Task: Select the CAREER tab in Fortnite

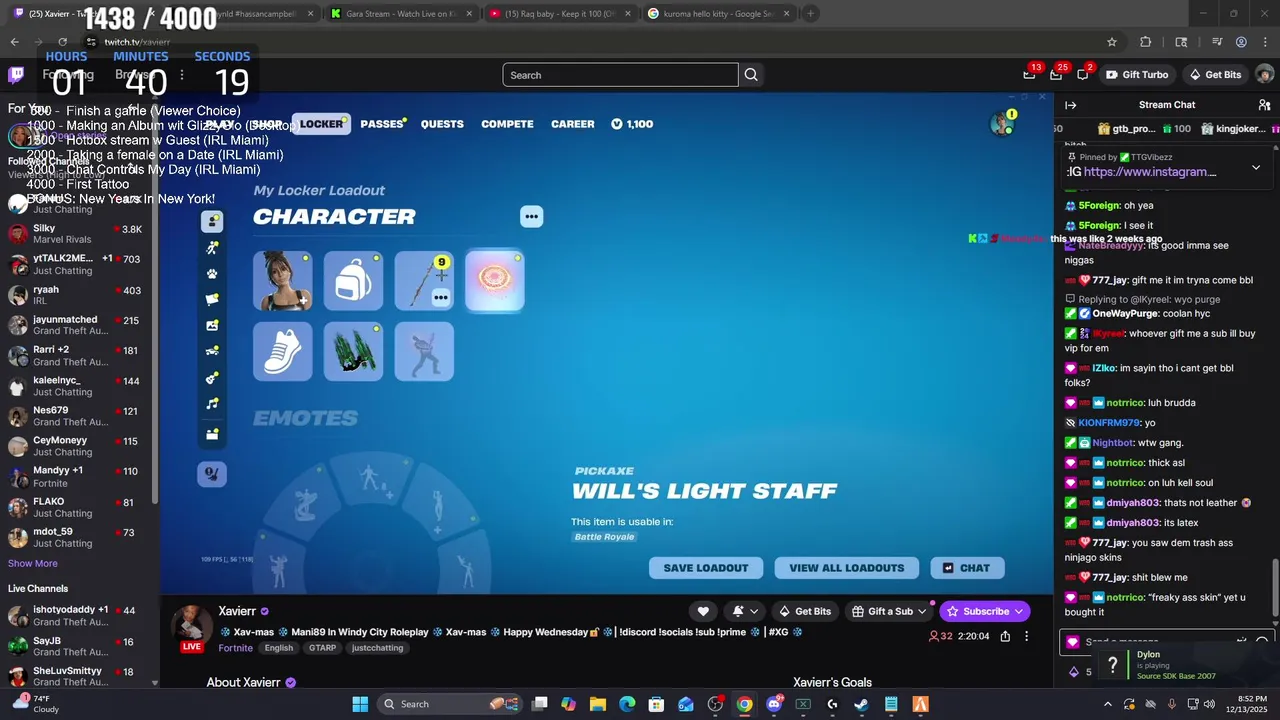Action: [573, 124]
